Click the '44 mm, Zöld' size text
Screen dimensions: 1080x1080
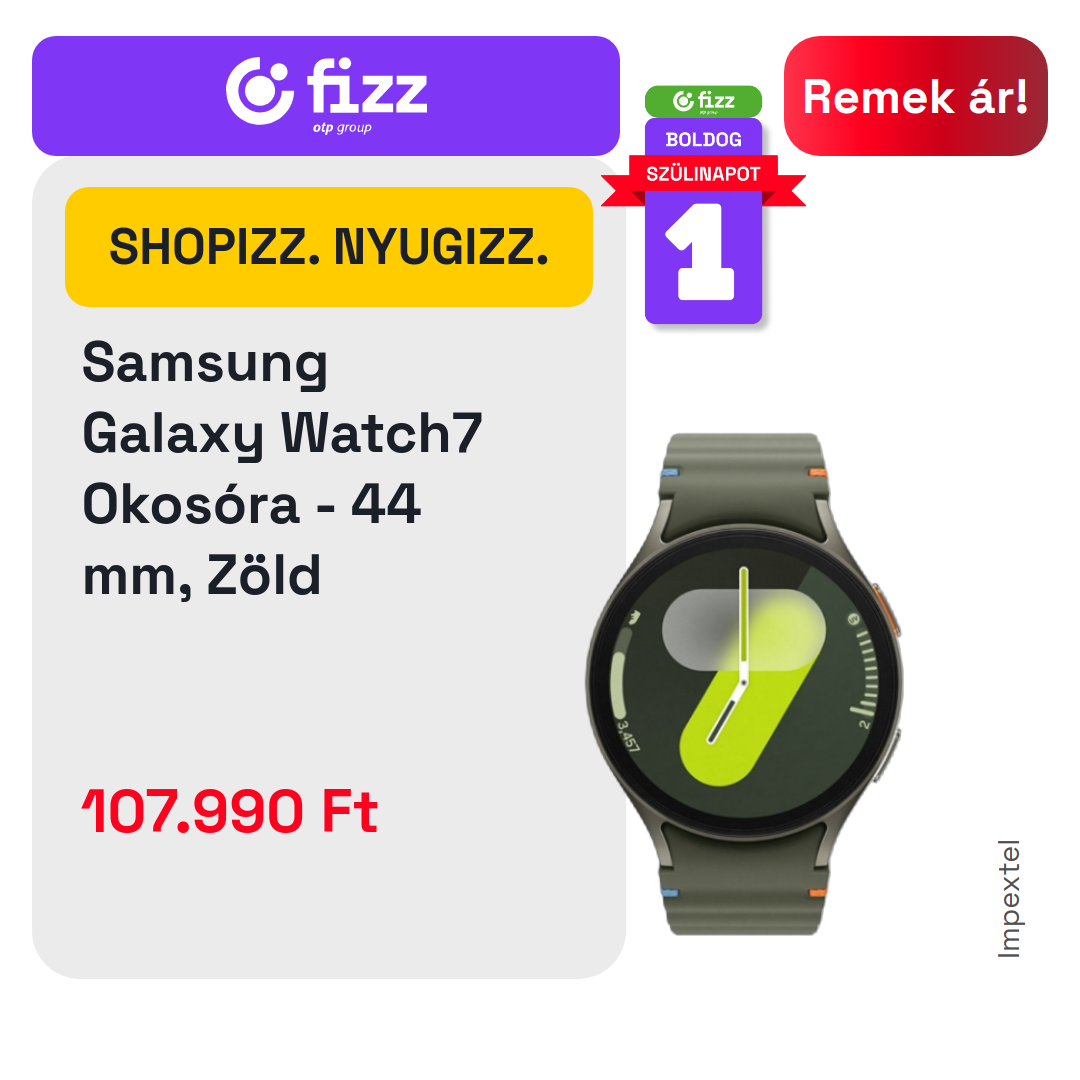coord(251,539)
